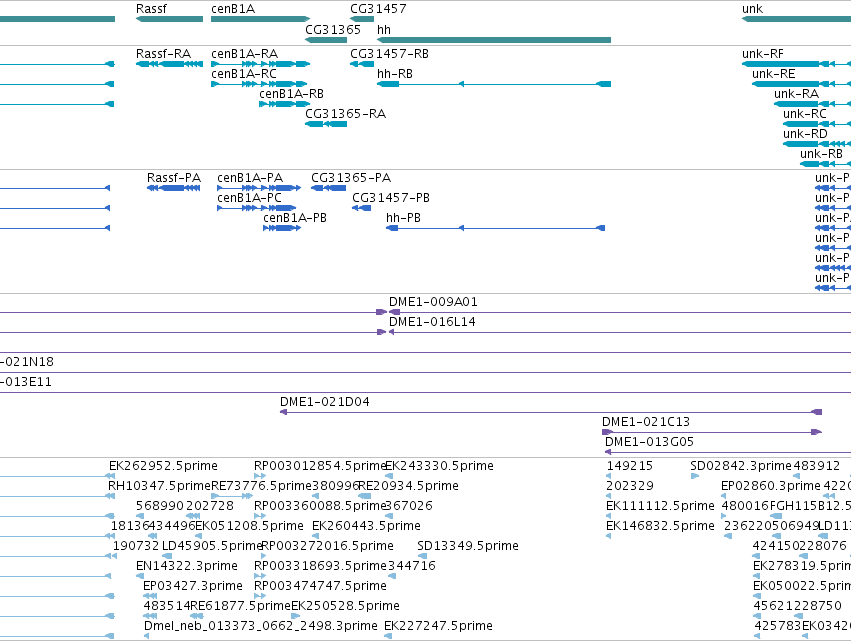The image size is (851, 641).
Task: Select the DME1-016L14 clone label
Action: (x=432, y=322)
